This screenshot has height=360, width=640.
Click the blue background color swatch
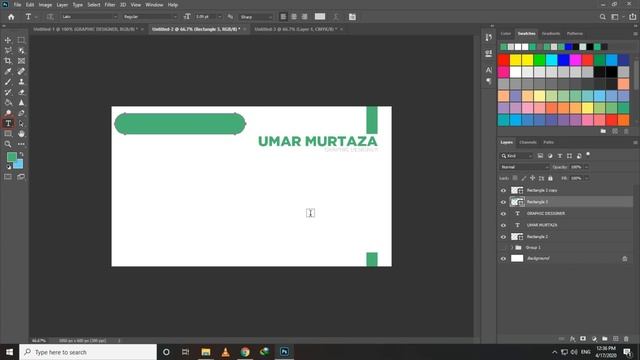coord(19,164)
